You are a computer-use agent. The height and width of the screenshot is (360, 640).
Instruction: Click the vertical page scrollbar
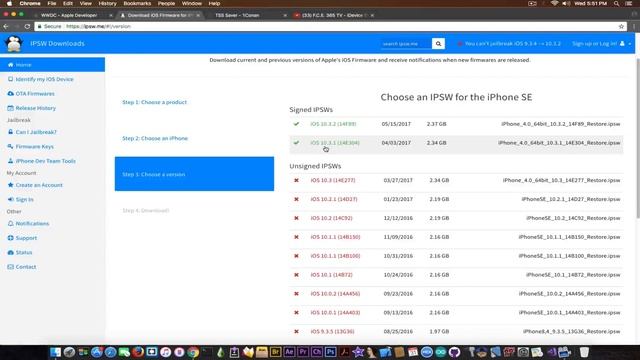[x=637, y=139]
